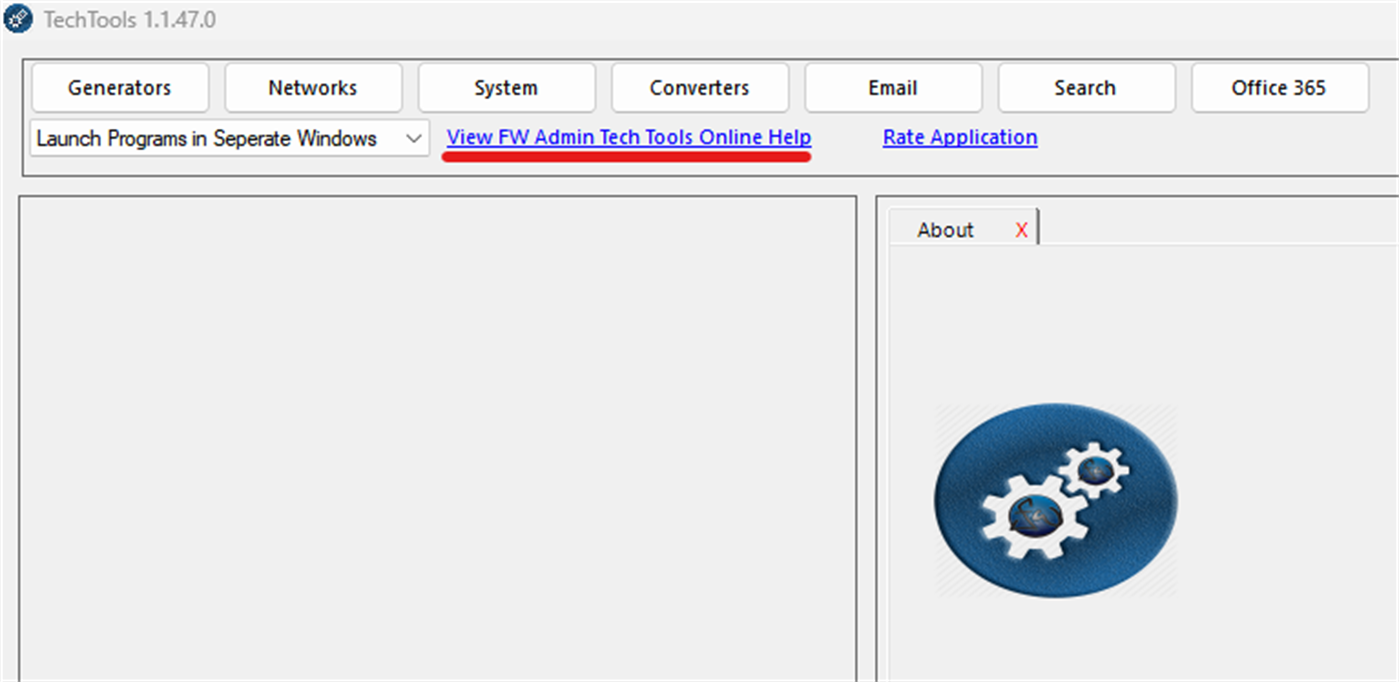Open the Email tools section
Screen dimensions: 1399x682
coord(892,87)
